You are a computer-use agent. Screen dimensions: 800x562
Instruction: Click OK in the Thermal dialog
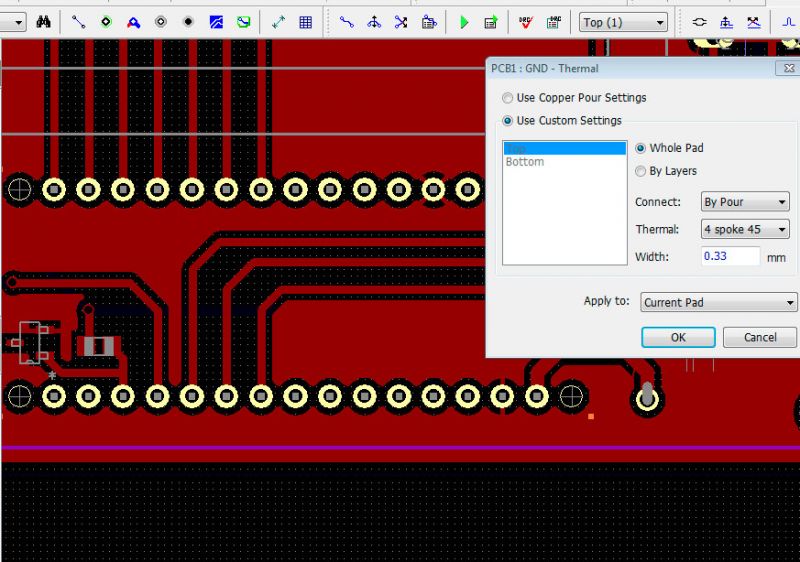tap(678, 337)
